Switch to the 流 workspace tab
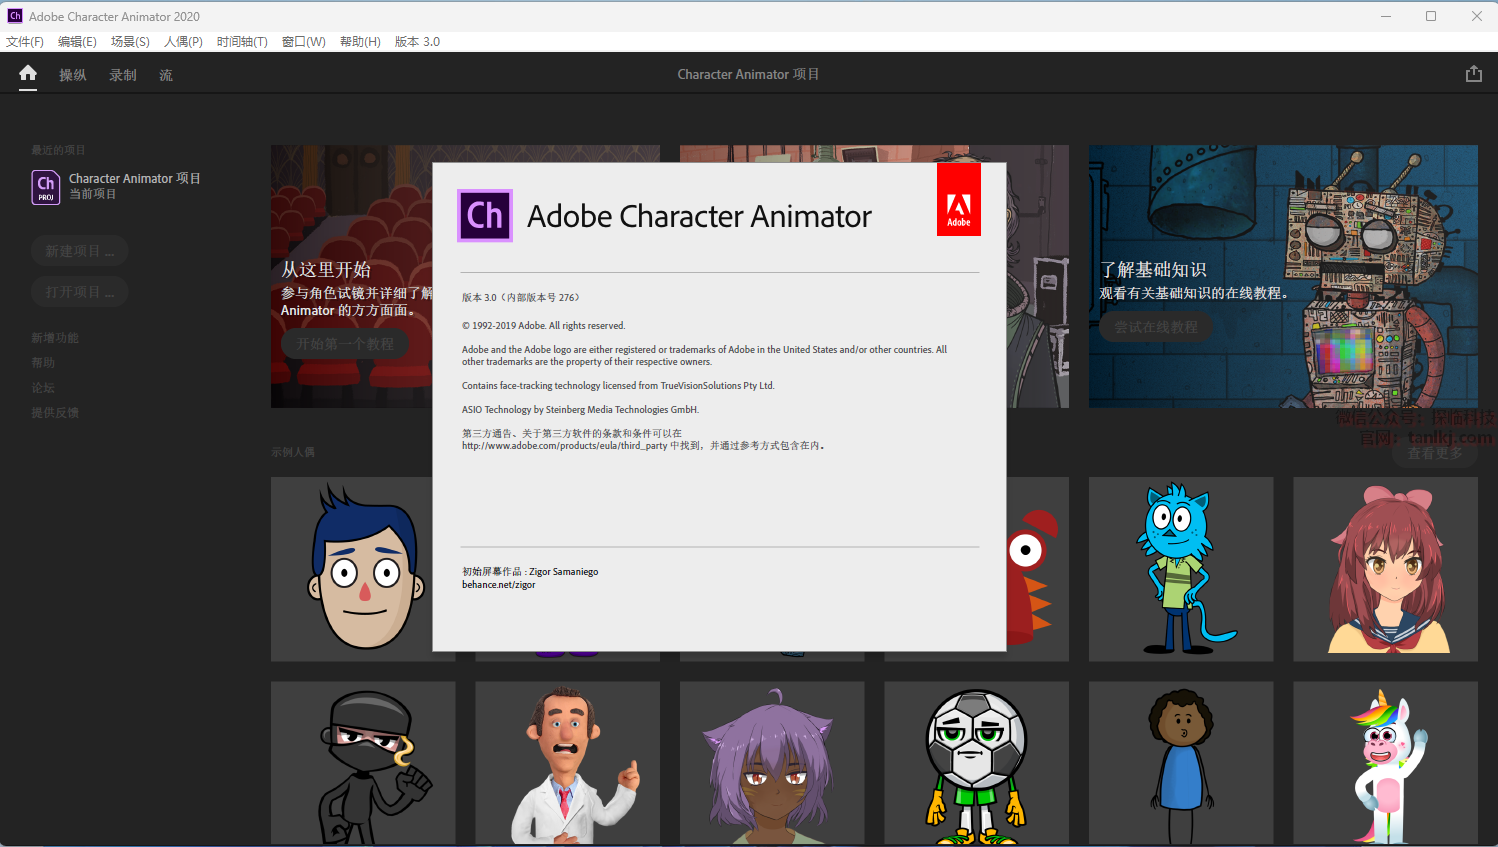This screenshot has width=1498, height=847. pos(166,75)
